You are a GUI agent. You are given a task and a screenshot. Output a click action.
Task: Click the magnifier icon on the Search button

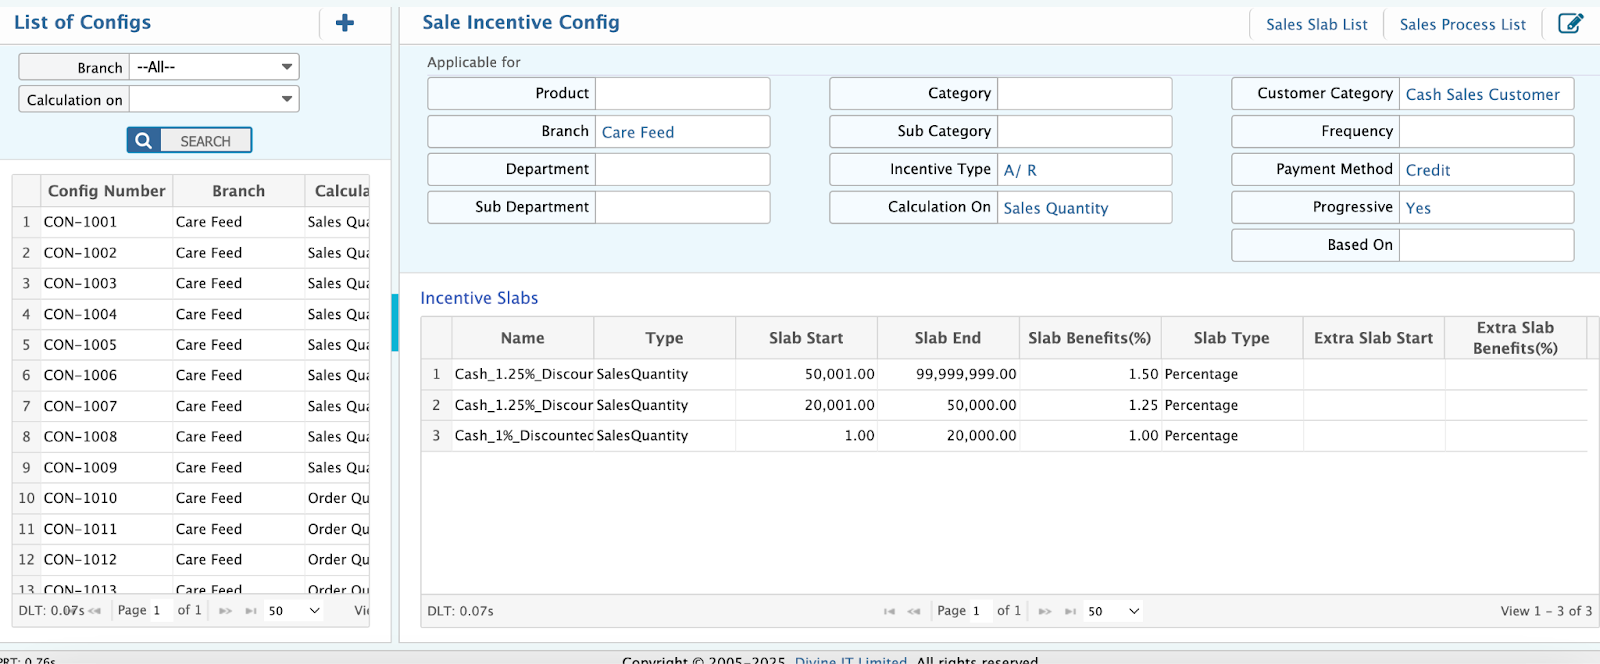[143, 141]
